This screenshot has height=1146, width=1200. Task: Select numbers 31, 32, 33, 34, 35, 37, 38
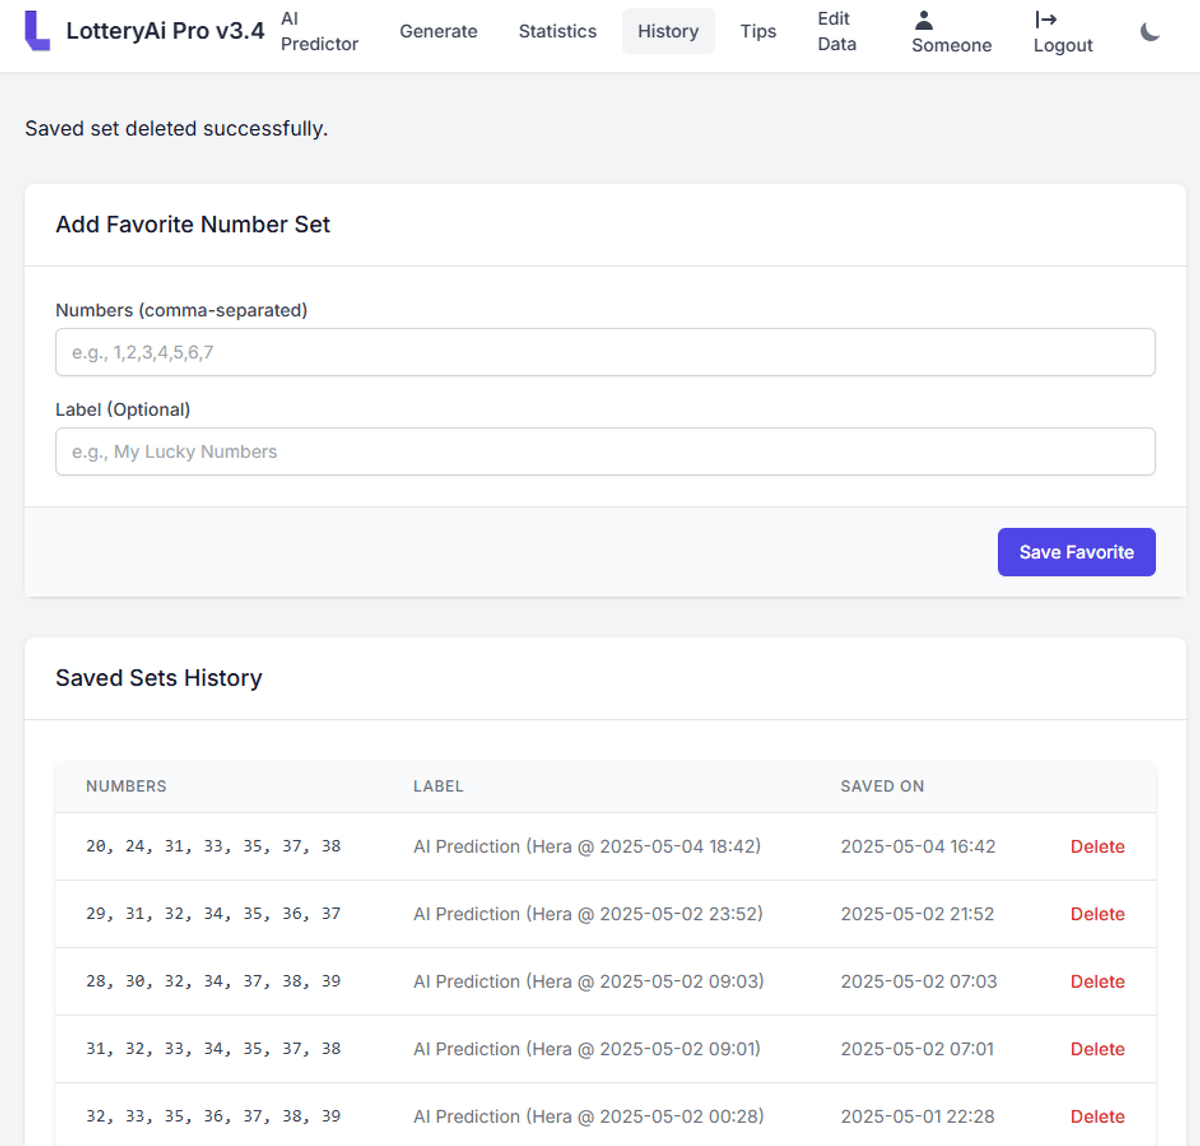point(213,1049)
